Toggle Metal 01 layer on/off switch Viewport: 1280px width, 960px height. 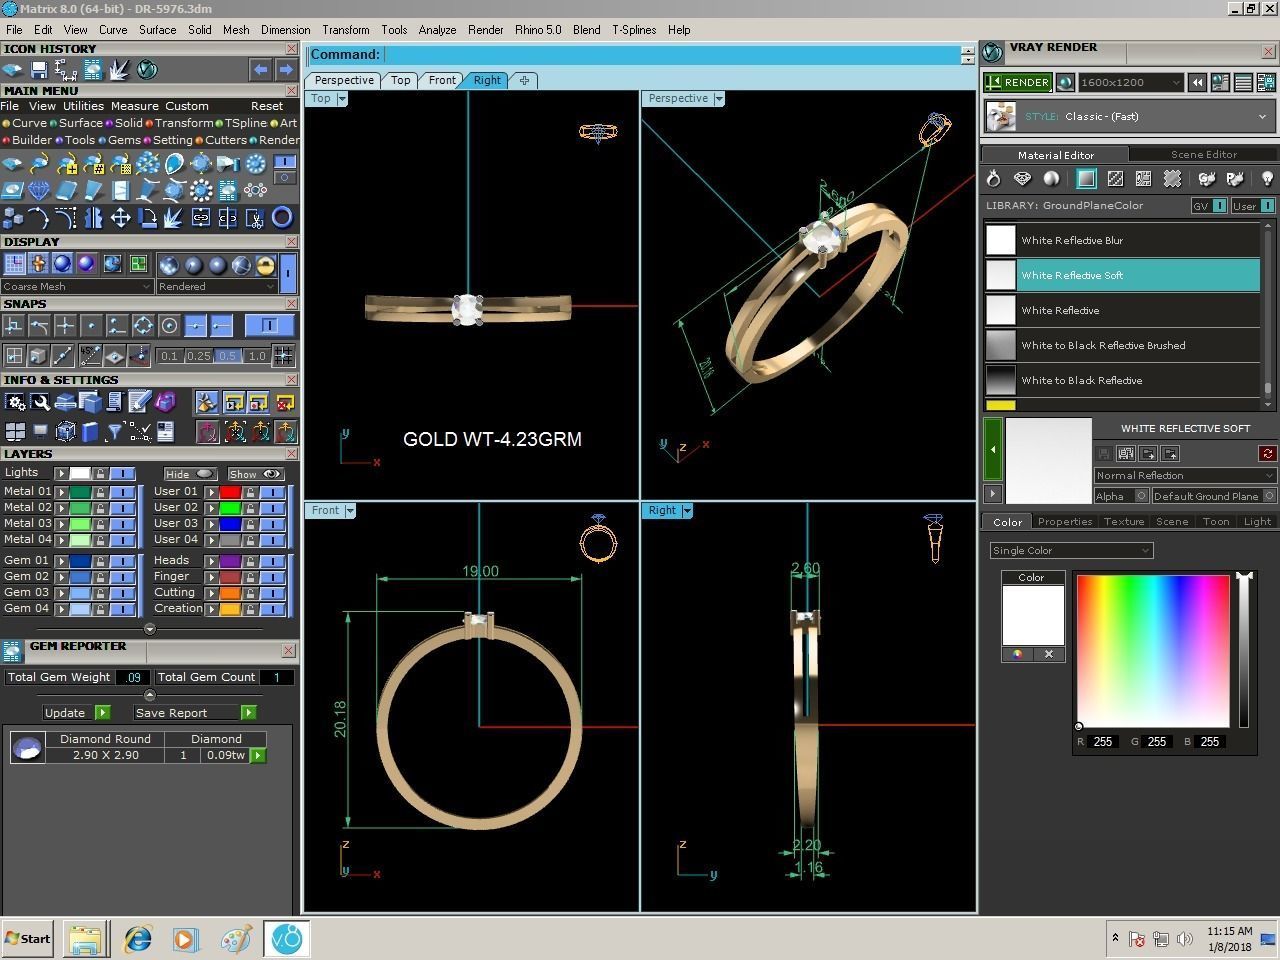[122, 492]
